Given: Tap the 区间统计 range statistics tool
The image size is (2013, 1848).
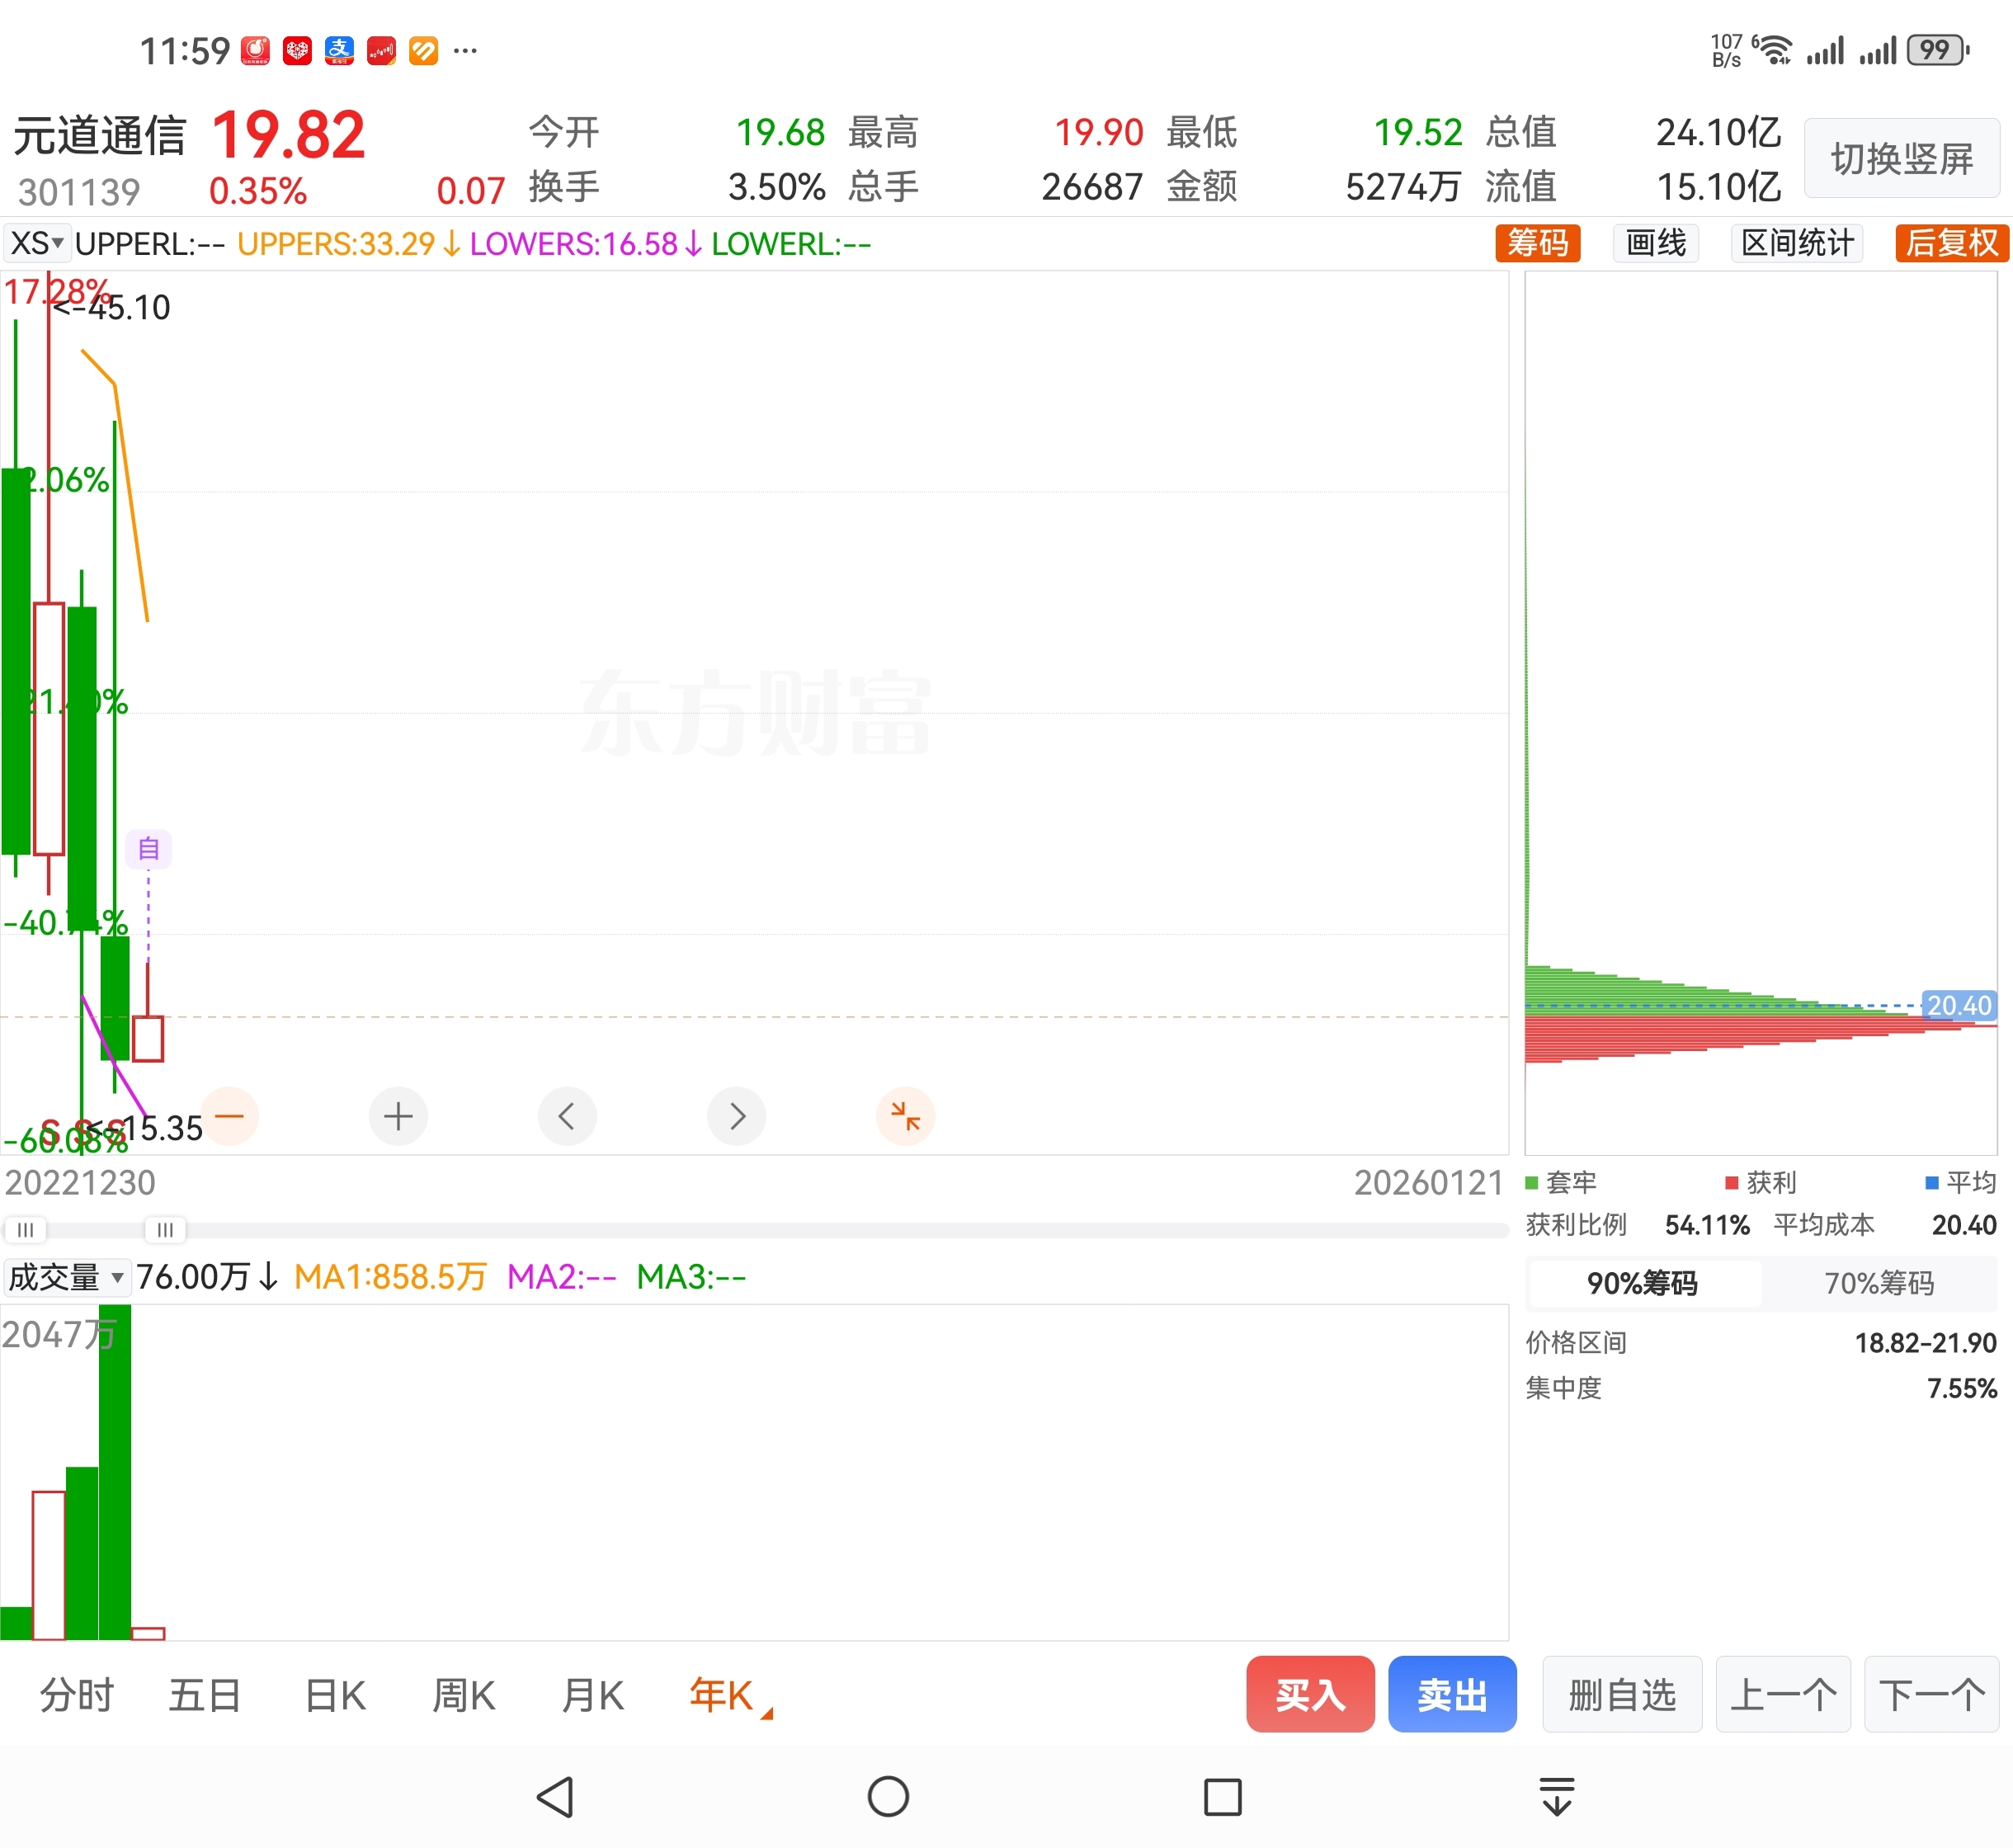Looking at the screenshot, I should pyautogui.click(x=1797, y=243).
